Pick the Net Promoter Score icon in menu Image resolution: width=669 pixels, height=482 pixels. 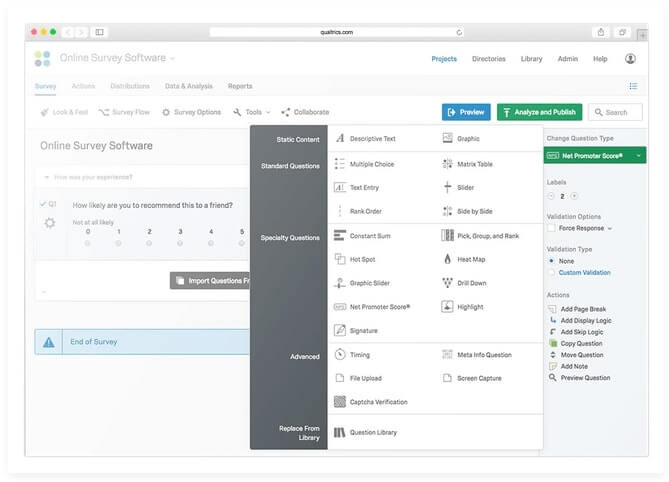(340, 307)
